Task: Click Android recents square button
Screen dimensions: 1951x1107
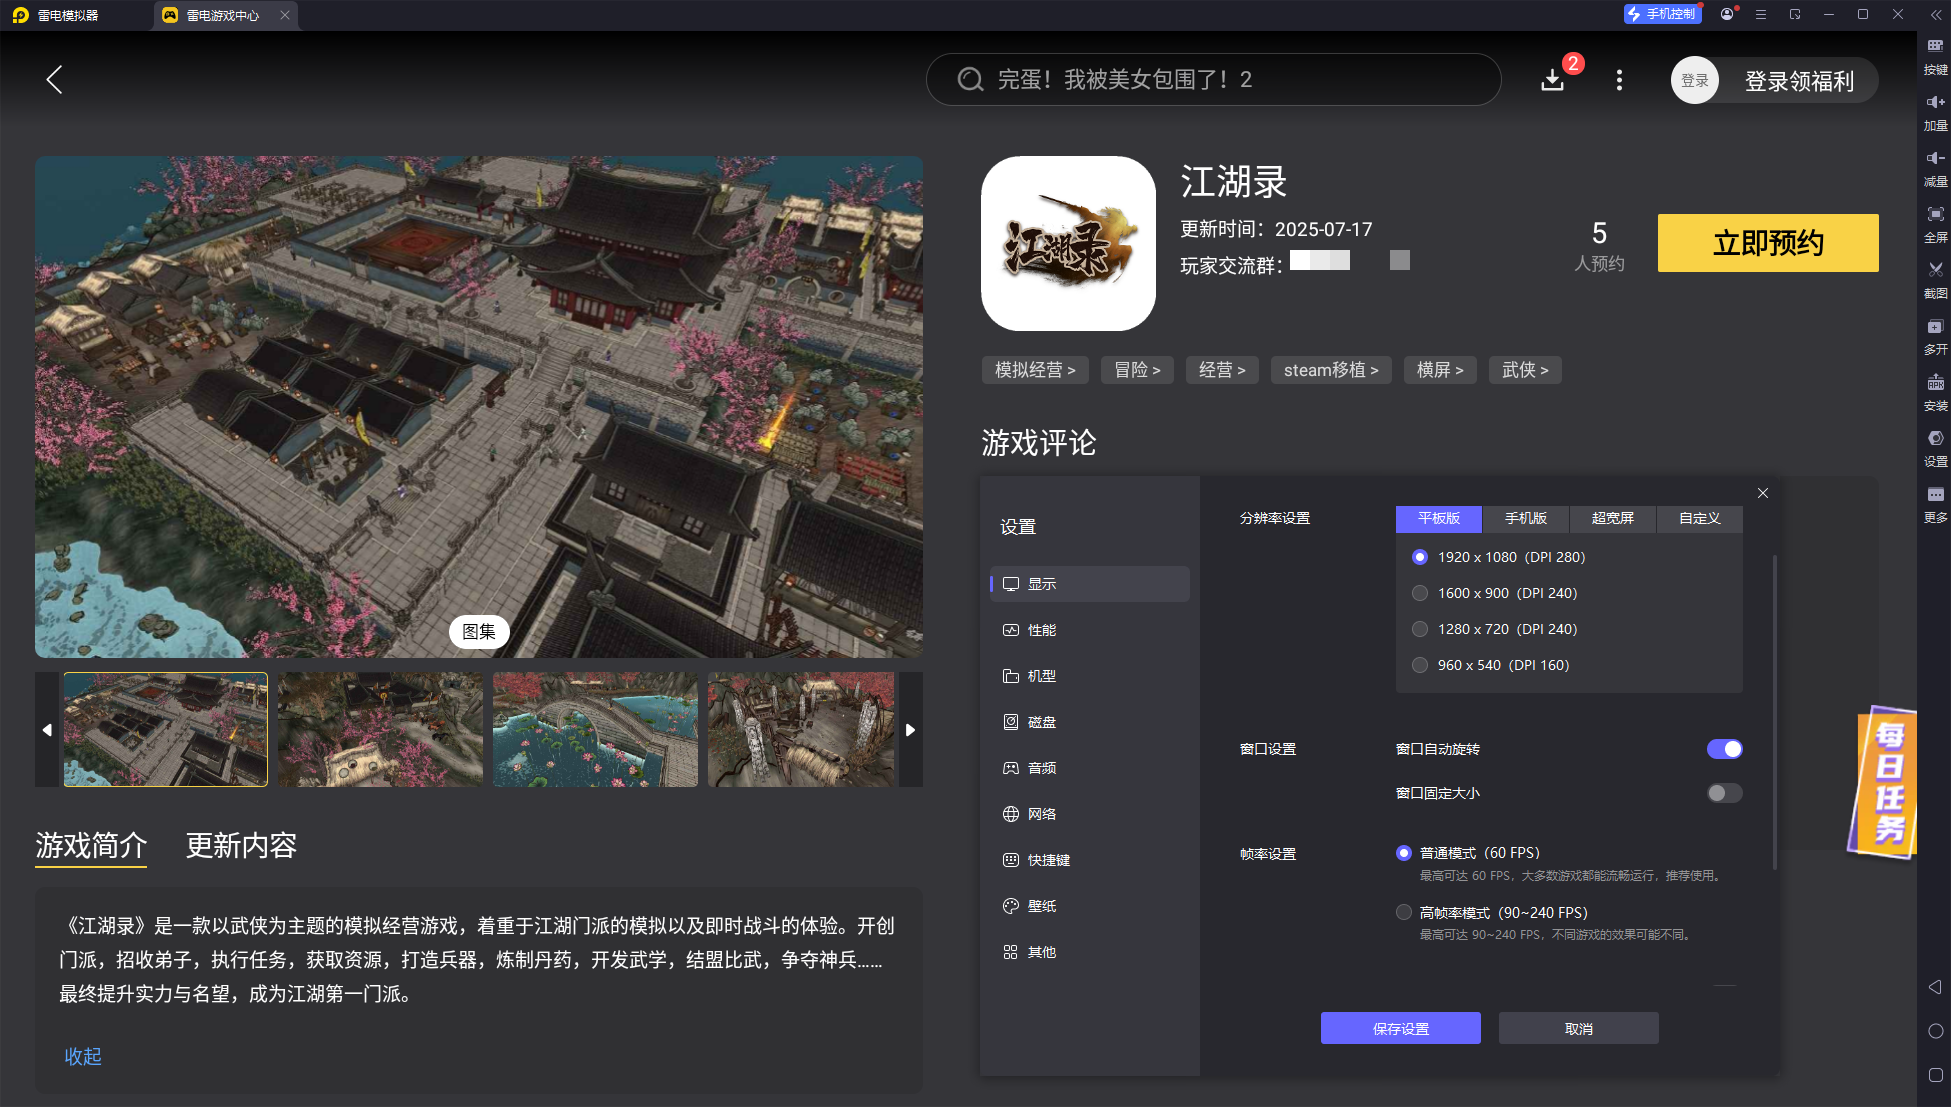Action: pyautogui.click(x=1935, y=1075)
